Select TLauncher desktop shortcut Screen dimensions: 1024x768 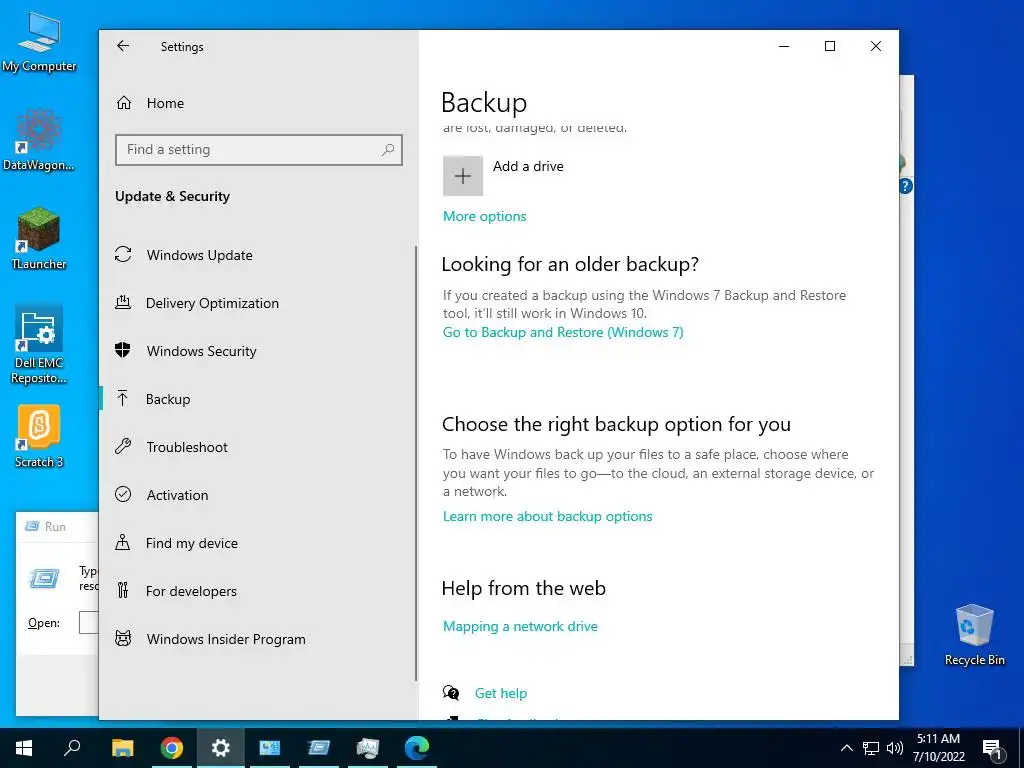coord(39,238)
